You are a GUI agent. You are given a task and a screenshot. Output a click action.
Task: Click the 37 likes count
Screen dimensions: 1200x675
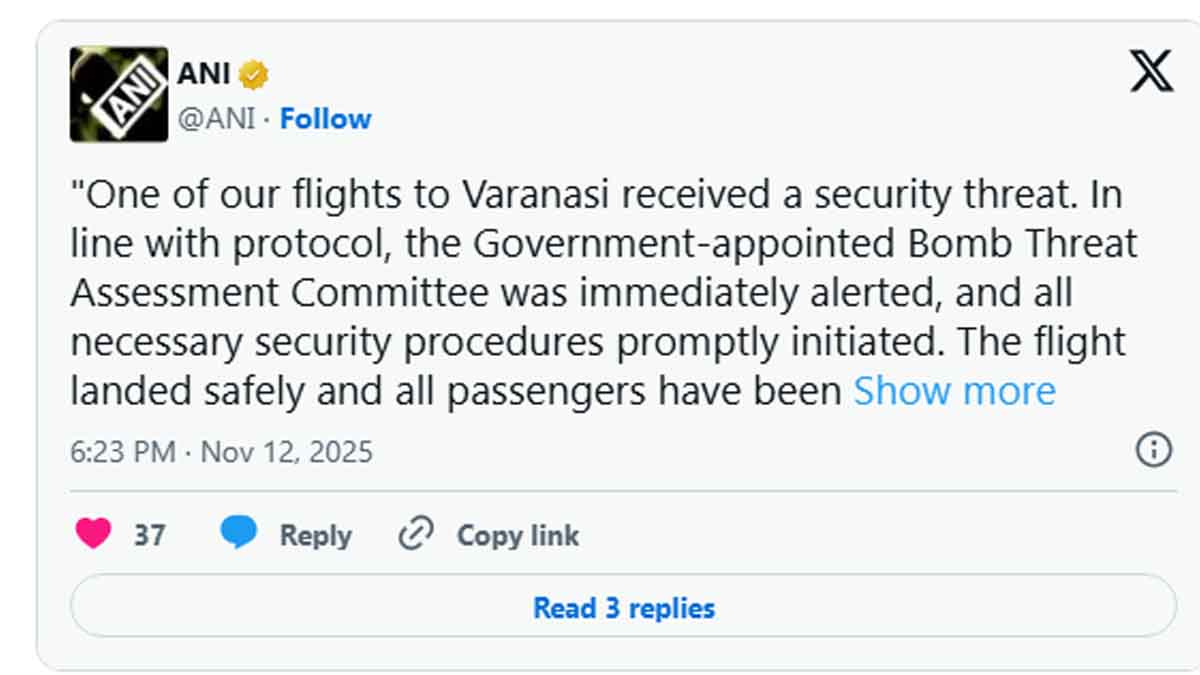[x=150, y=535]
